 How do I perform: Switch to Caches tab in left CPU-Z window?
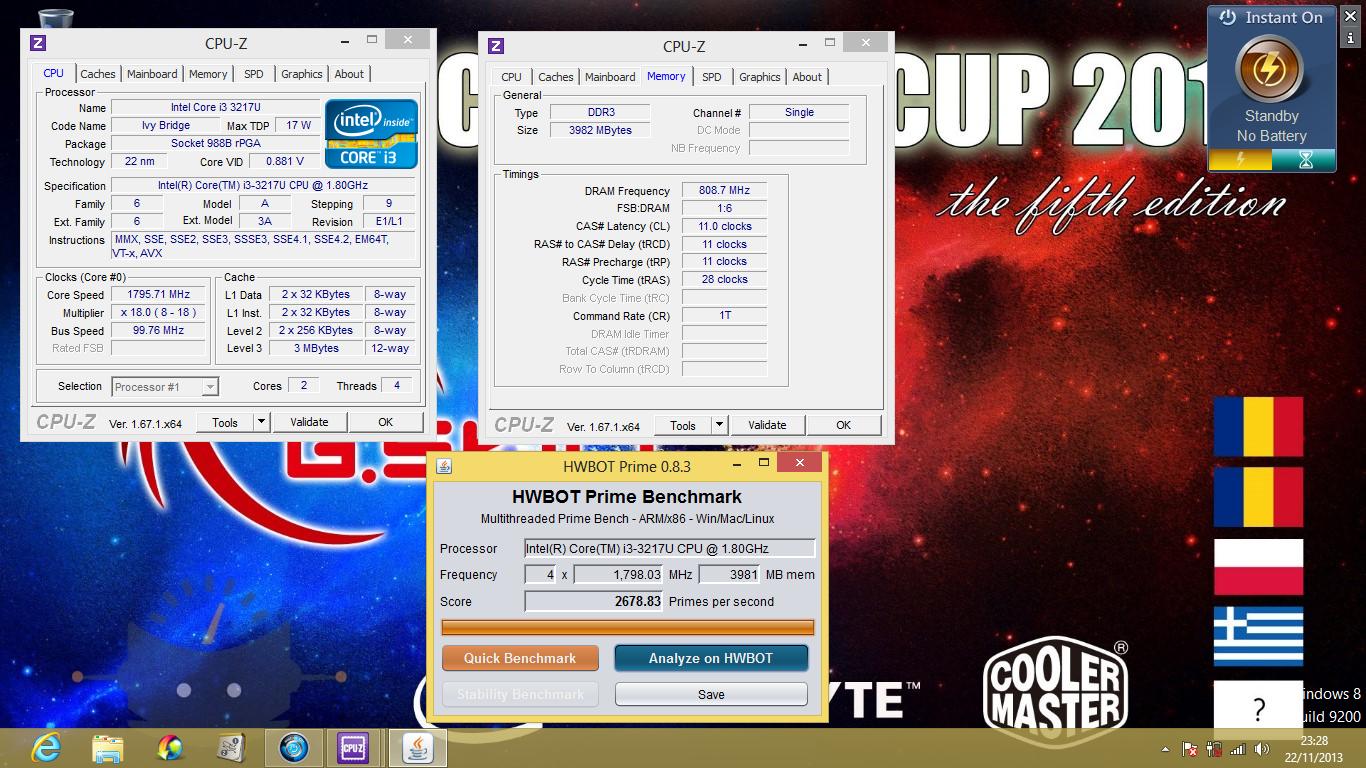pyautogui.click(x=98, y=74)
